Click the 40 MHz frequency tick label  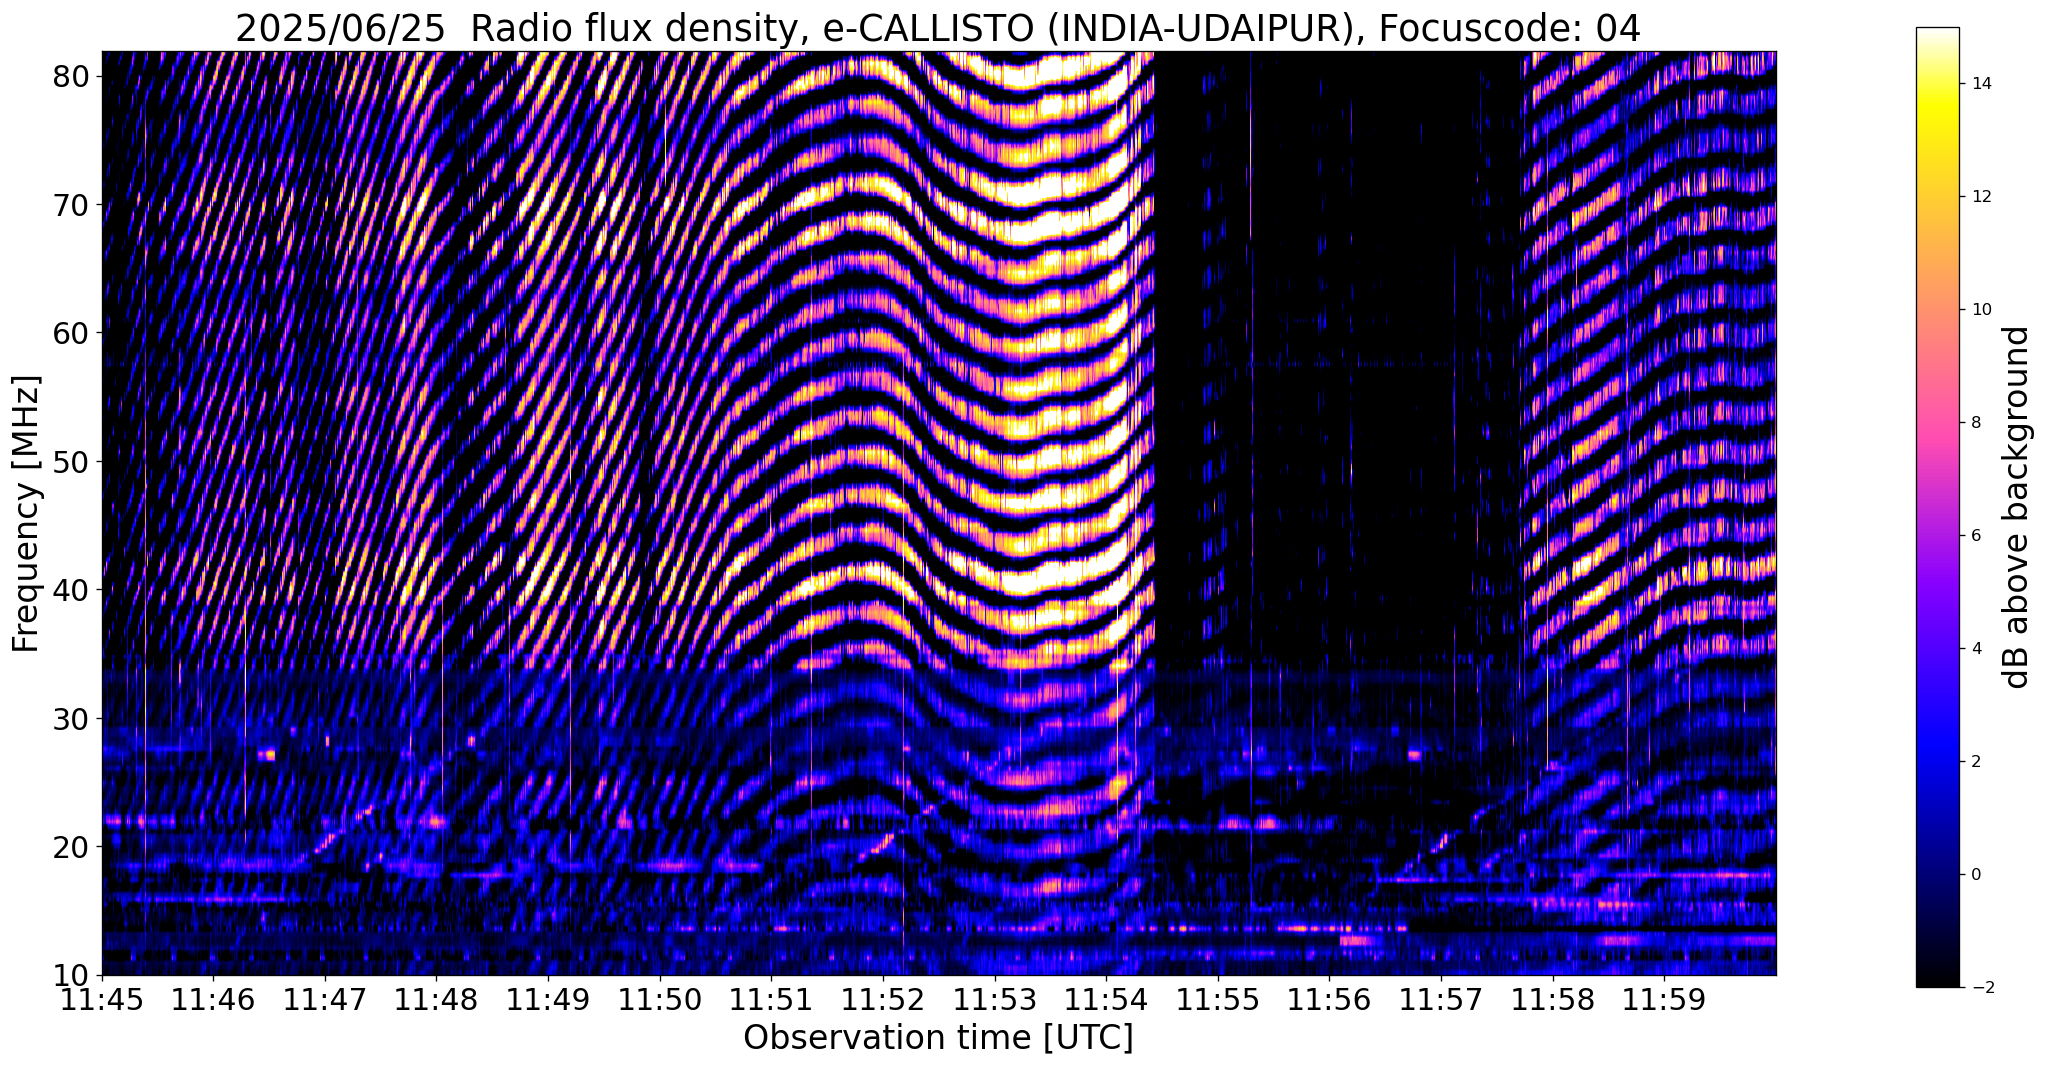point(73,590)
